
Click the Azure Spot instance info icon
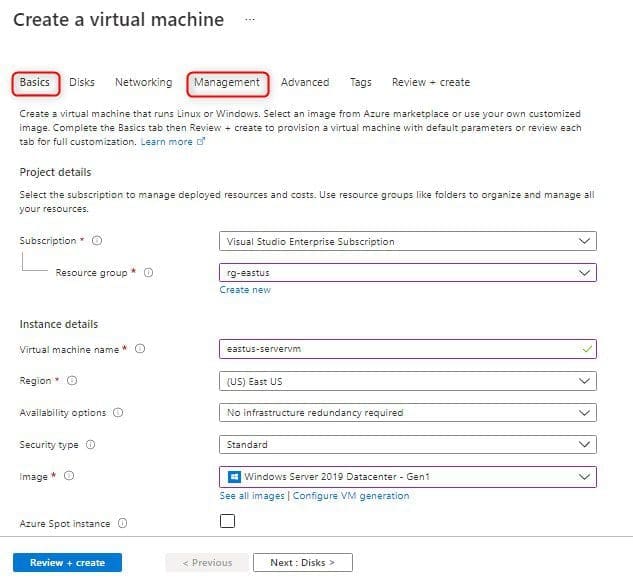pos(122,523)
